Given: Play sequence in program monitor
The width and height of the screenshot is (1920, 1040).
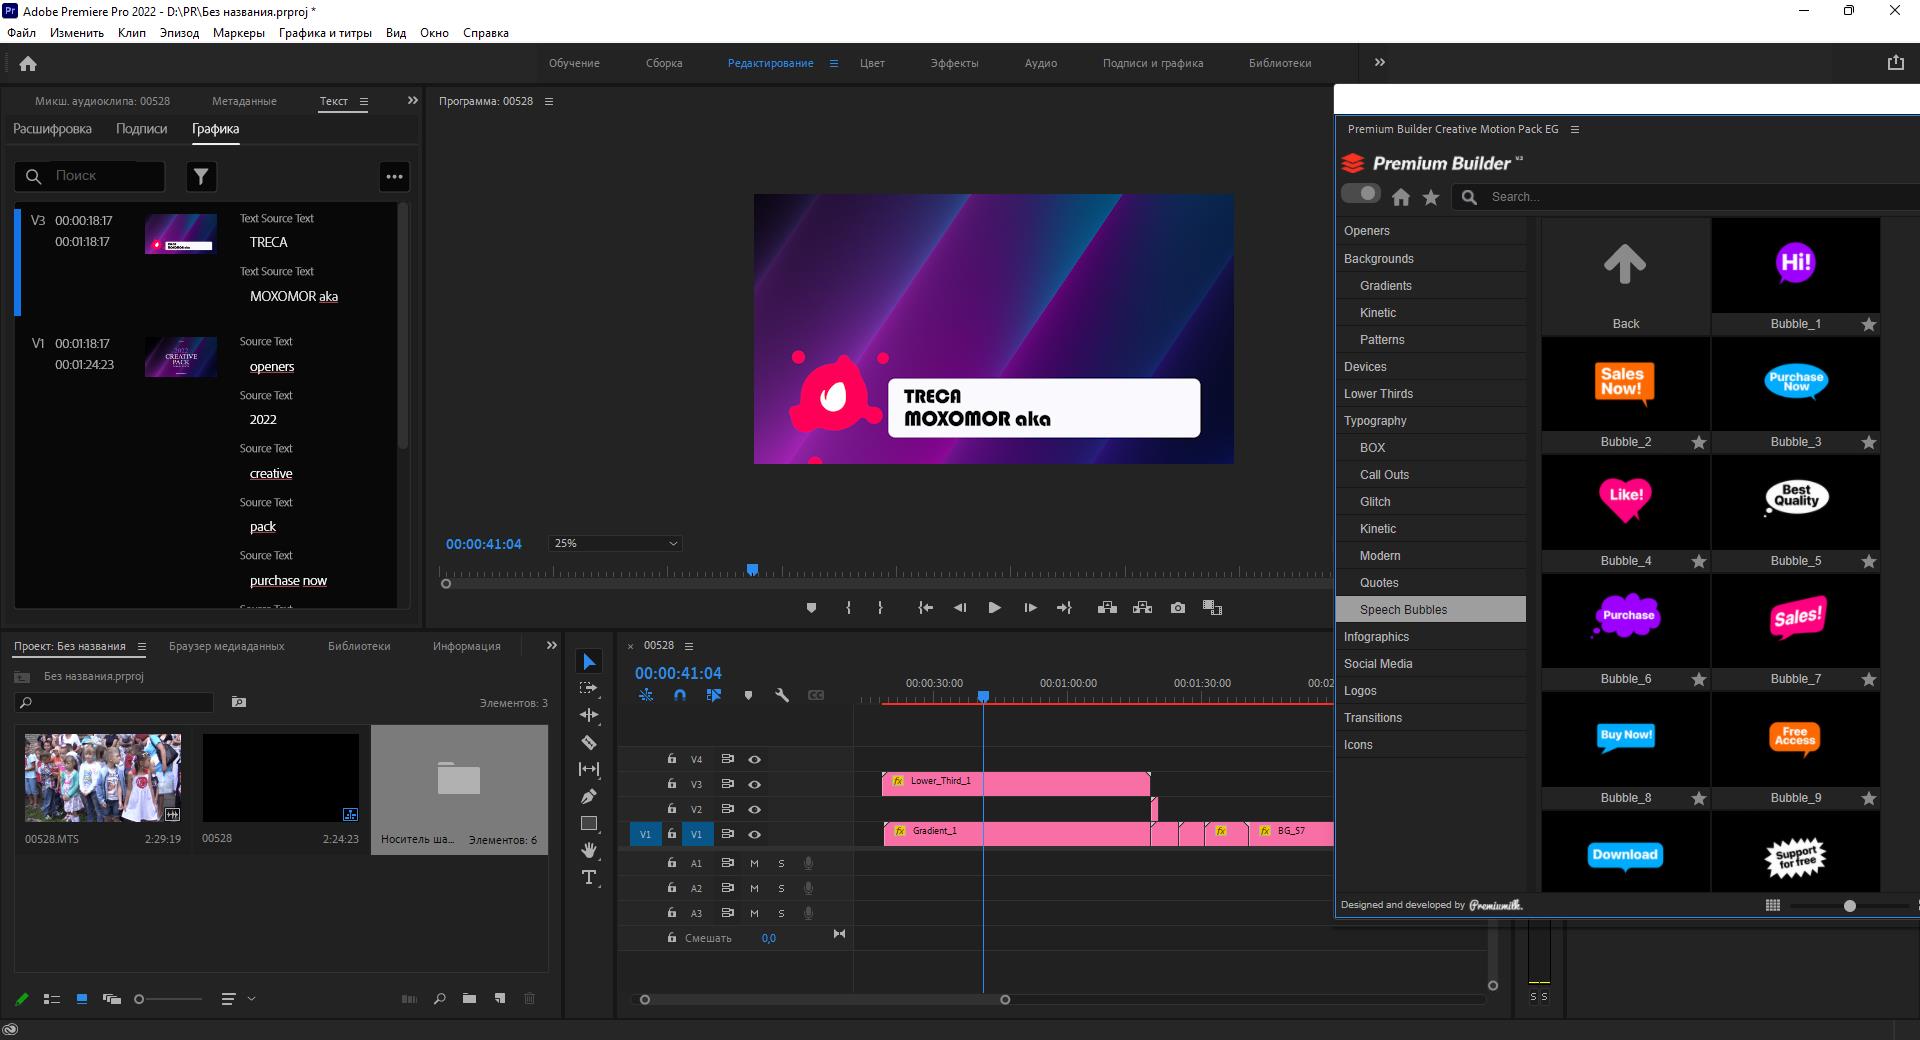Looking at the screenshot, I should [x=994, y=608].
